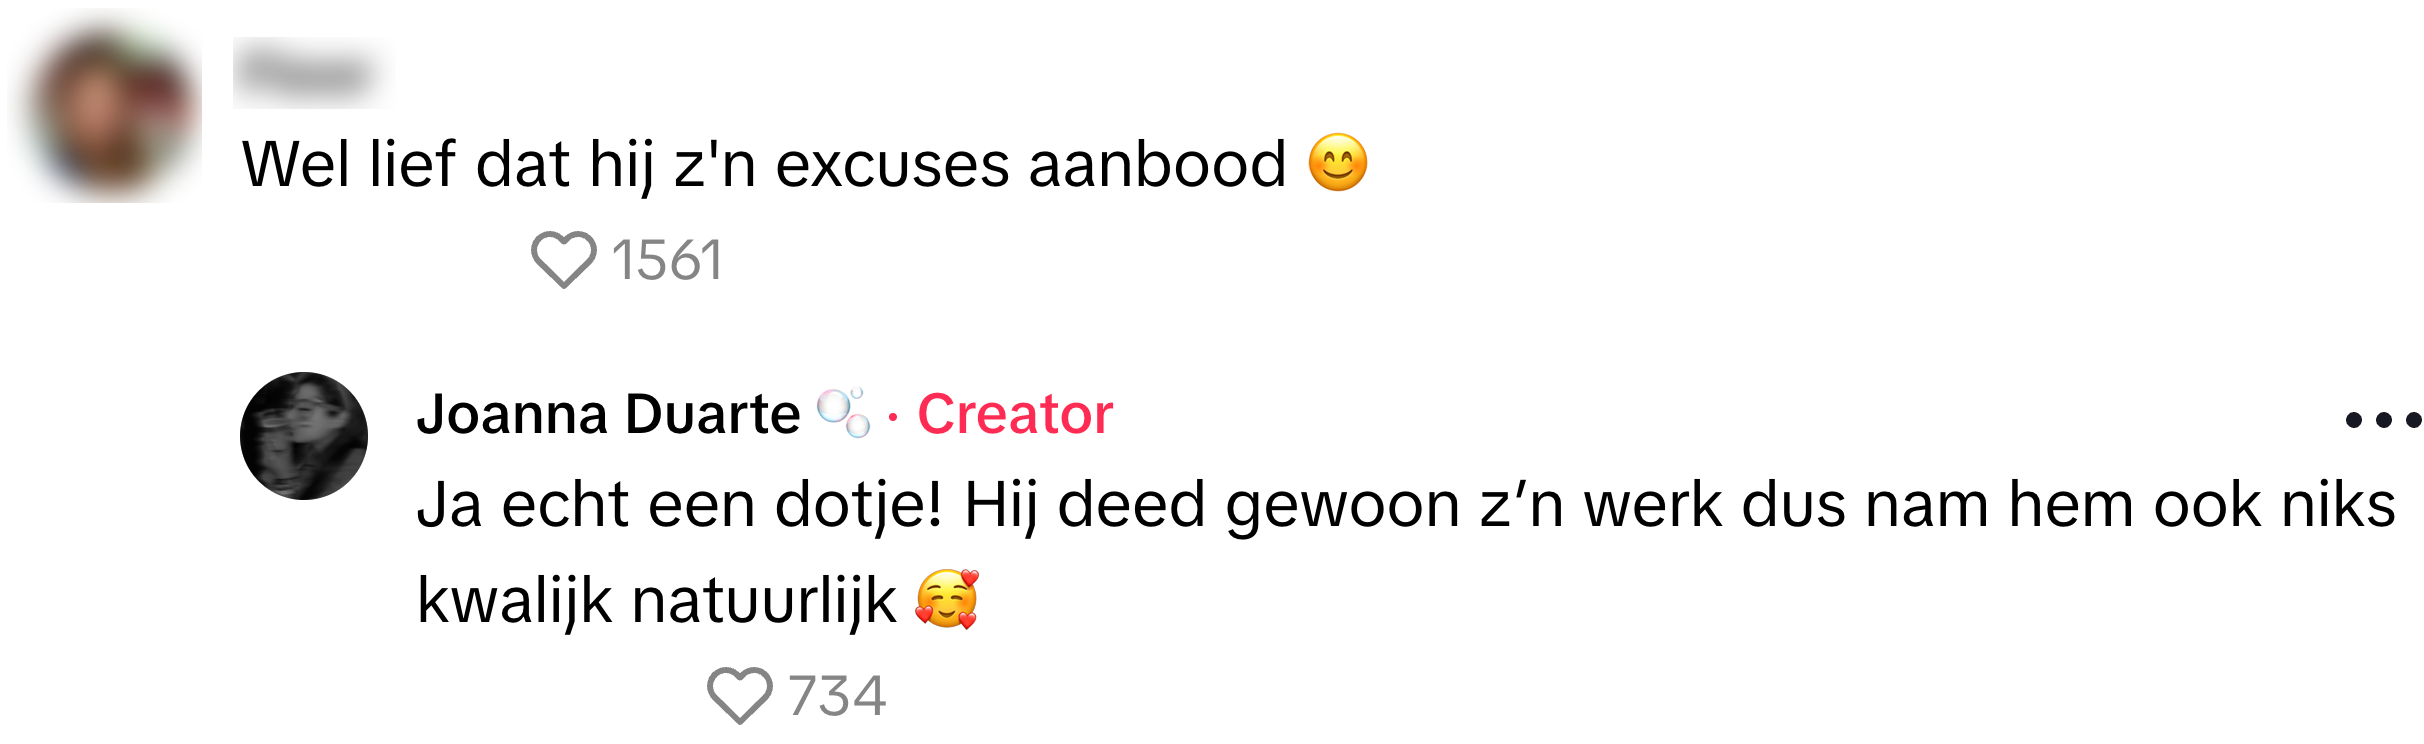Click the reply line starting 'Ja echt een dotje!'
This screenshot has width=2424, height=744.
point(1406,505)
